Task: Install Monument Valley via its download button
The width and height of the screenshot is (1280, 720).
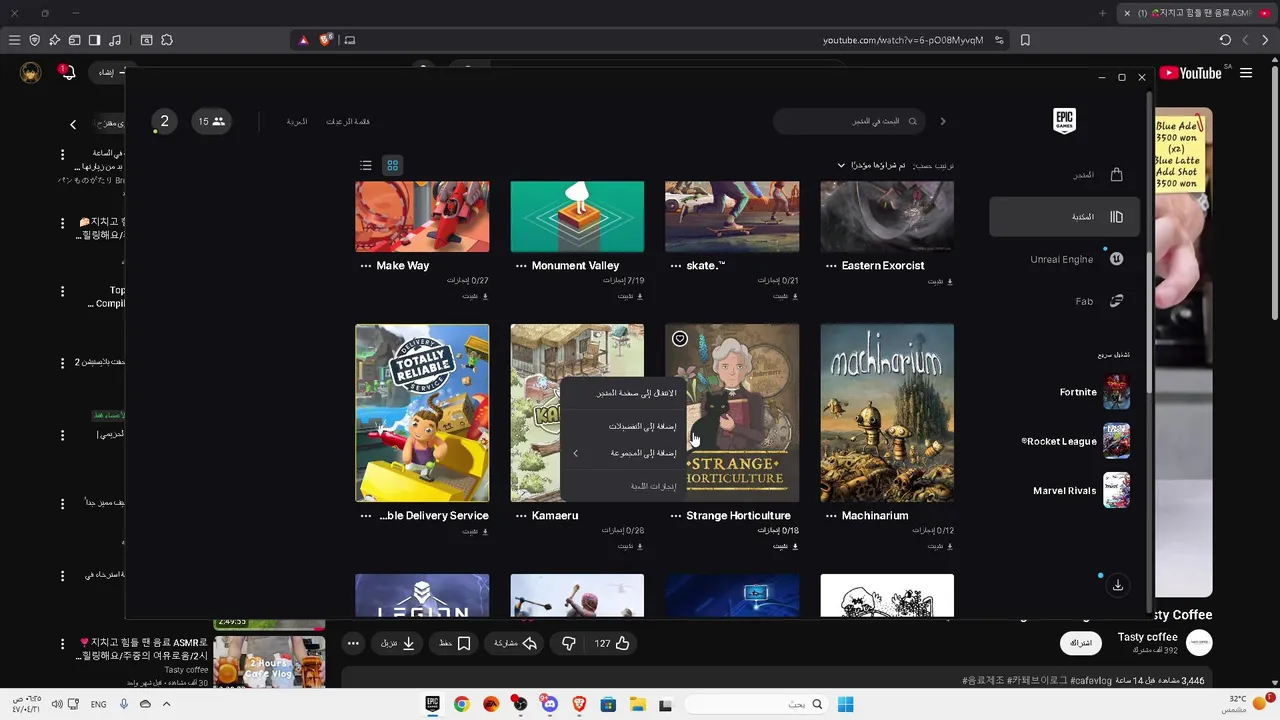Action: 630,296
